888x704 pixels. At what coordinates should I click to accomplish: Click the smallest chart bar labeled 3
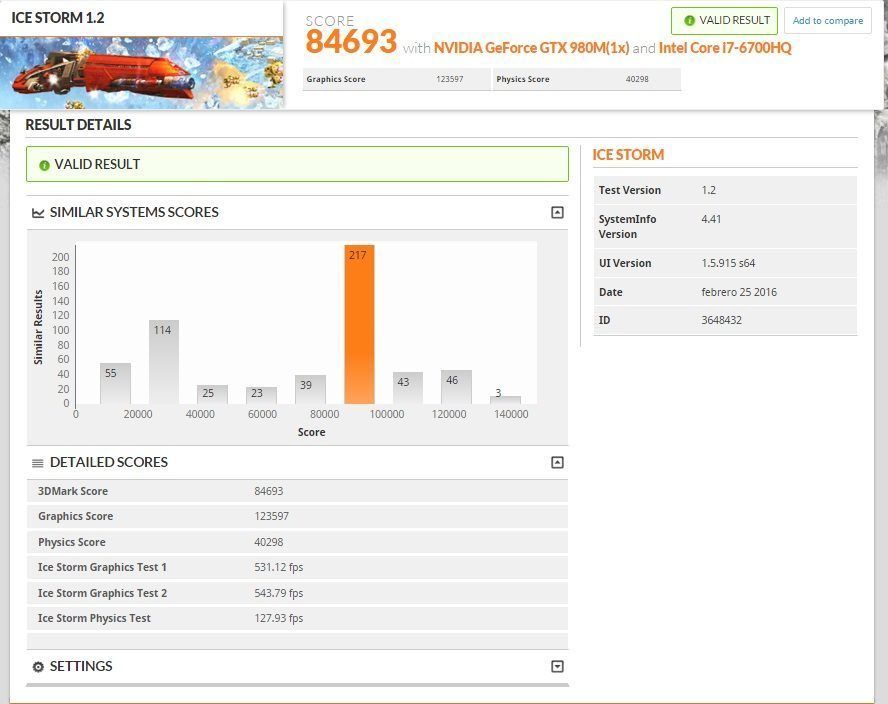tap(505, 400)
